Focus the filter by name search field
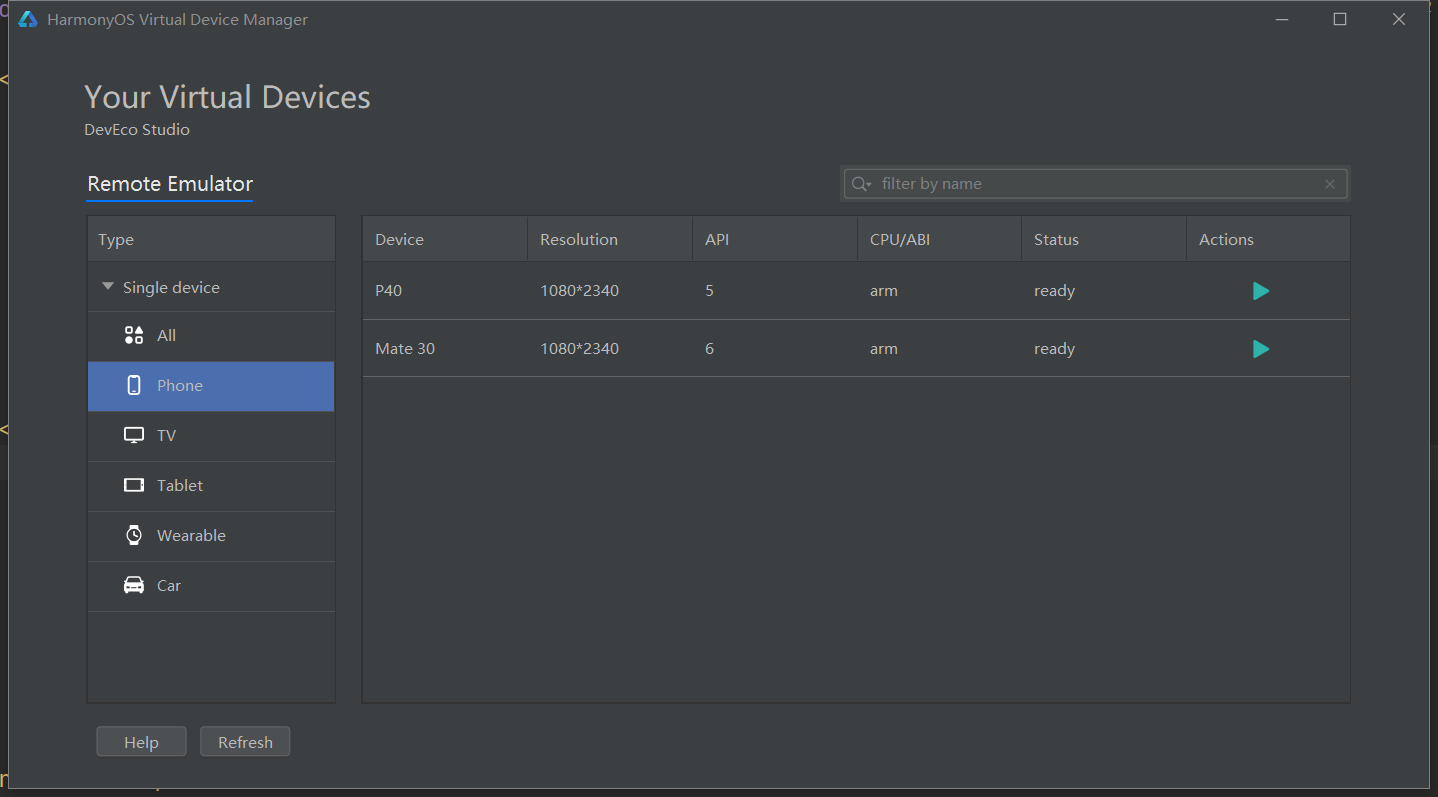1438x797 pixels. point(1096,184)
